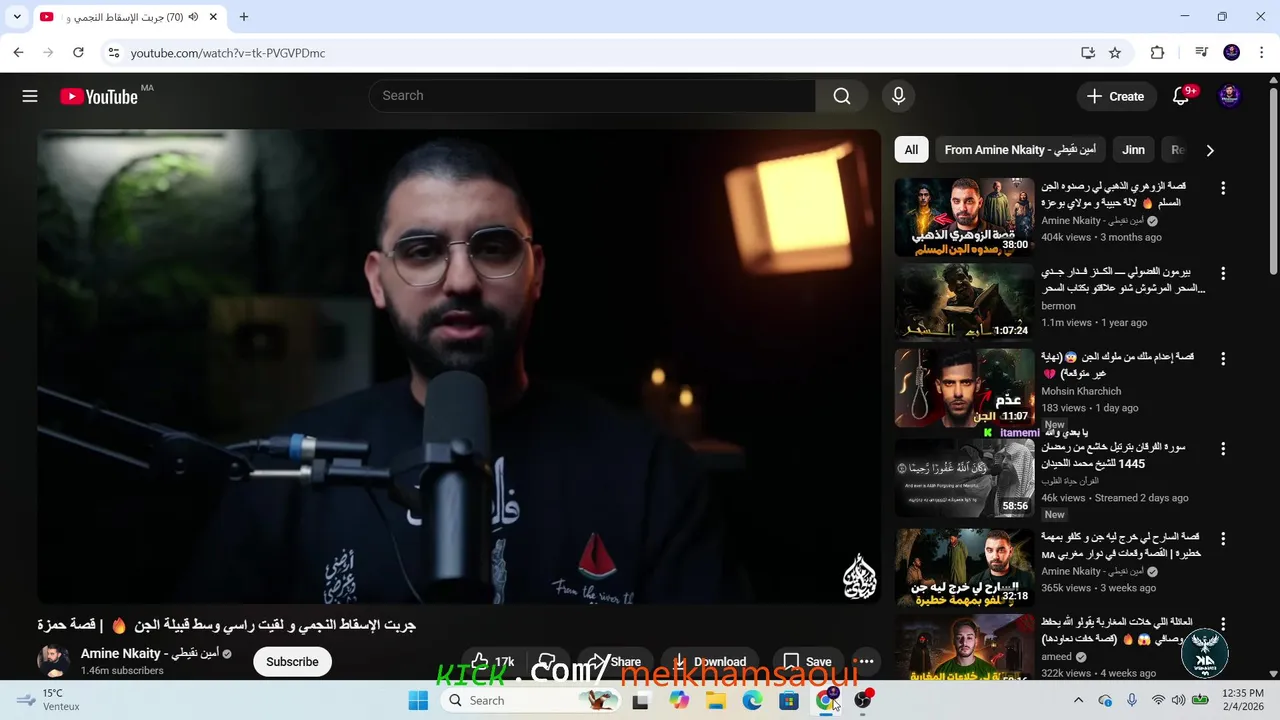This screenshot has width=1280, height=720.
Task: Open options for the 46k views stream
Action: point(1222,449)
